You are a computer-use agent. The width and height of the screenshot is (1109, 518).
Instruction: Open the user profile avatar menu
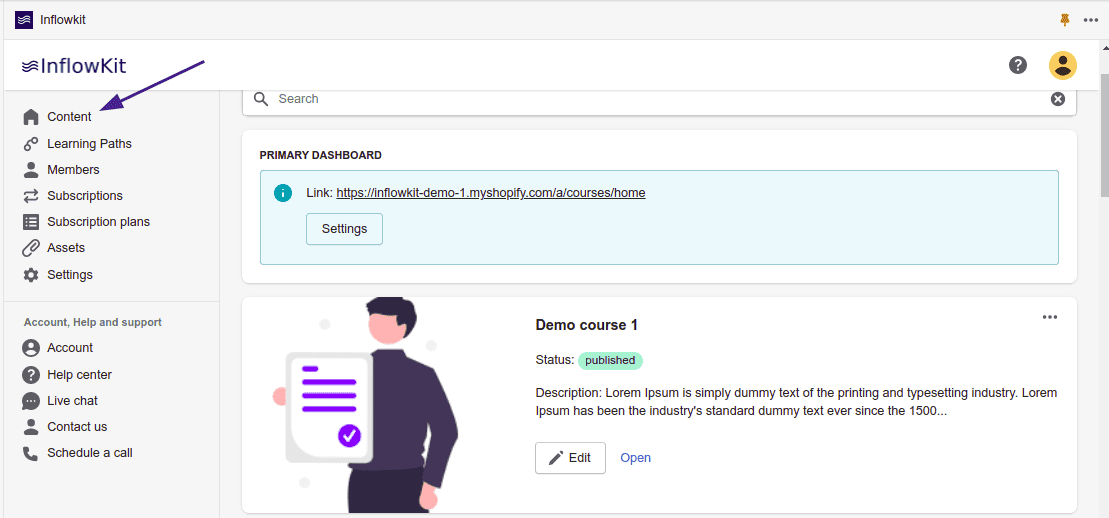click(x=1062, y=65)
